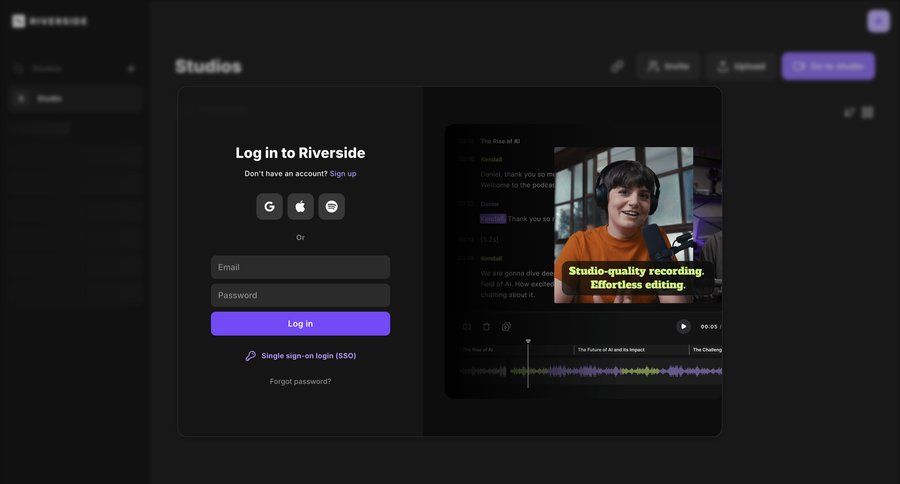Click the timeline playhead marker
Screen dimensions: 900x484
pos(528,342)
